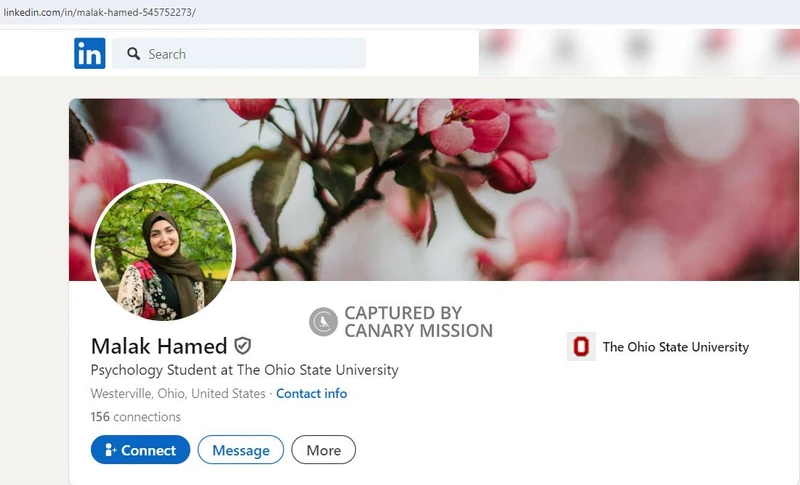Image resolution: width=800 pixels, height=485 pixels.
Task: Open the Contact info link
Action: 311,393
